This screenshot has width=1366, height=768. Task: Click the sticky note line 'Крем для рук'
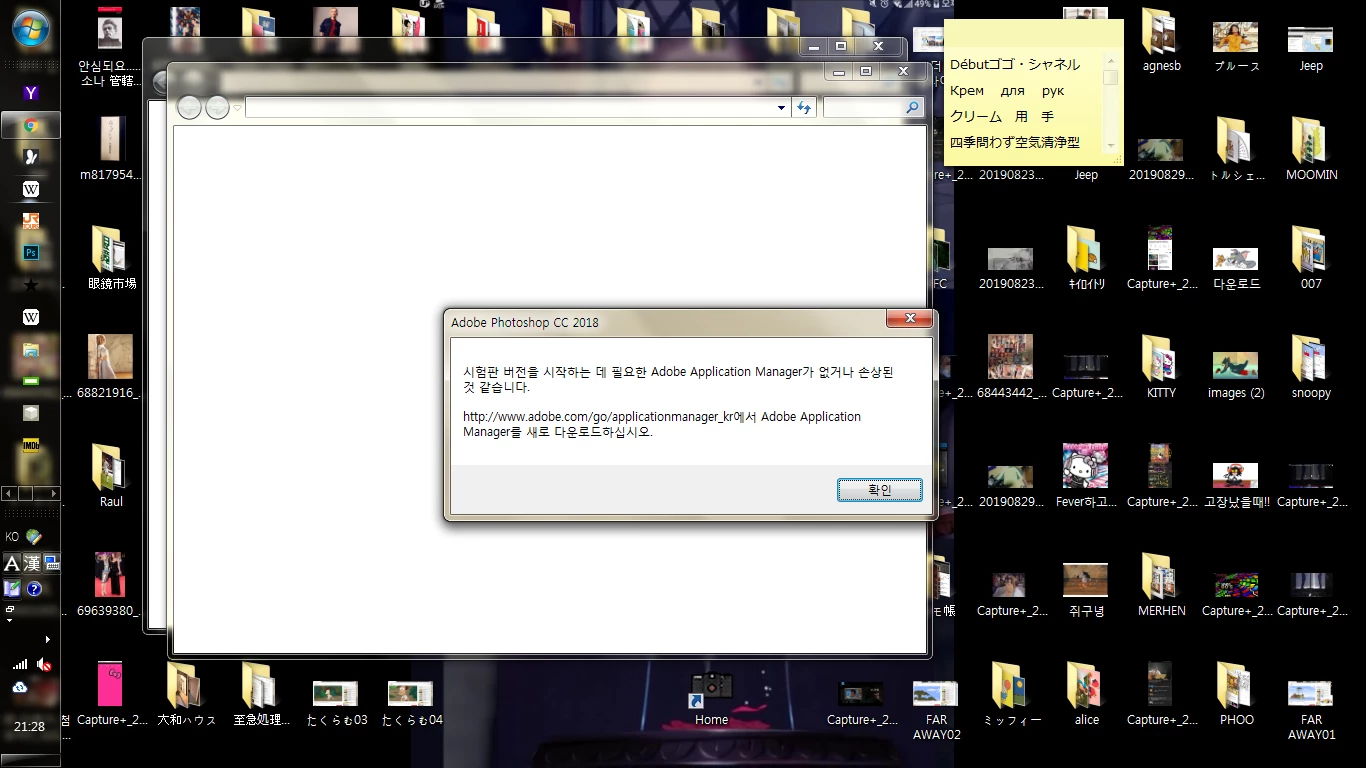[x=1007, y=90]
